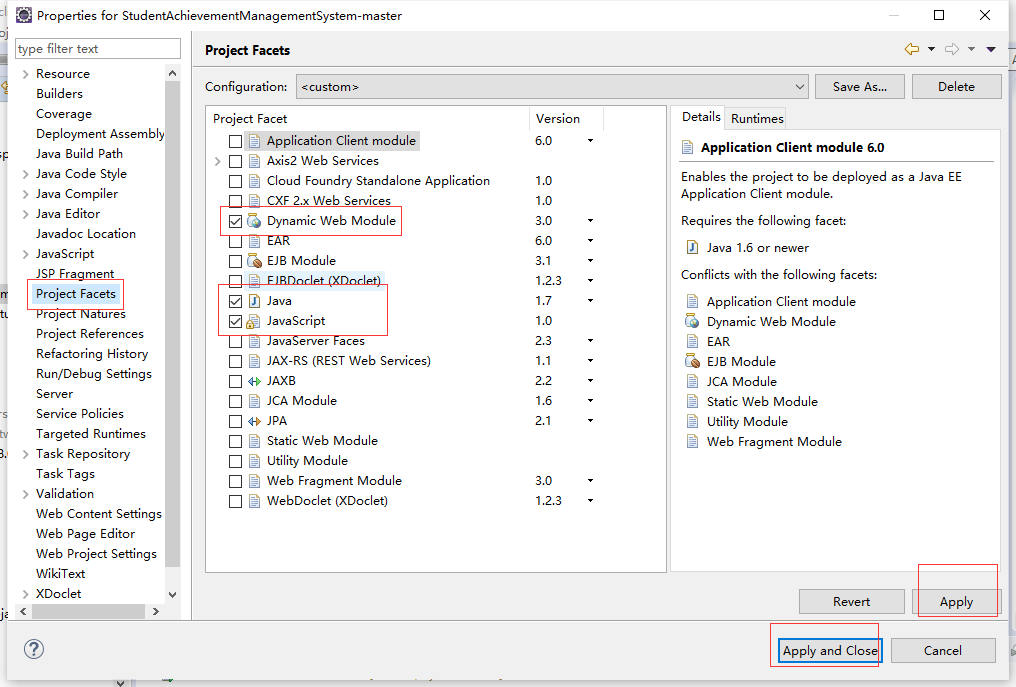Click the Apply and Close button

(830, 651)
